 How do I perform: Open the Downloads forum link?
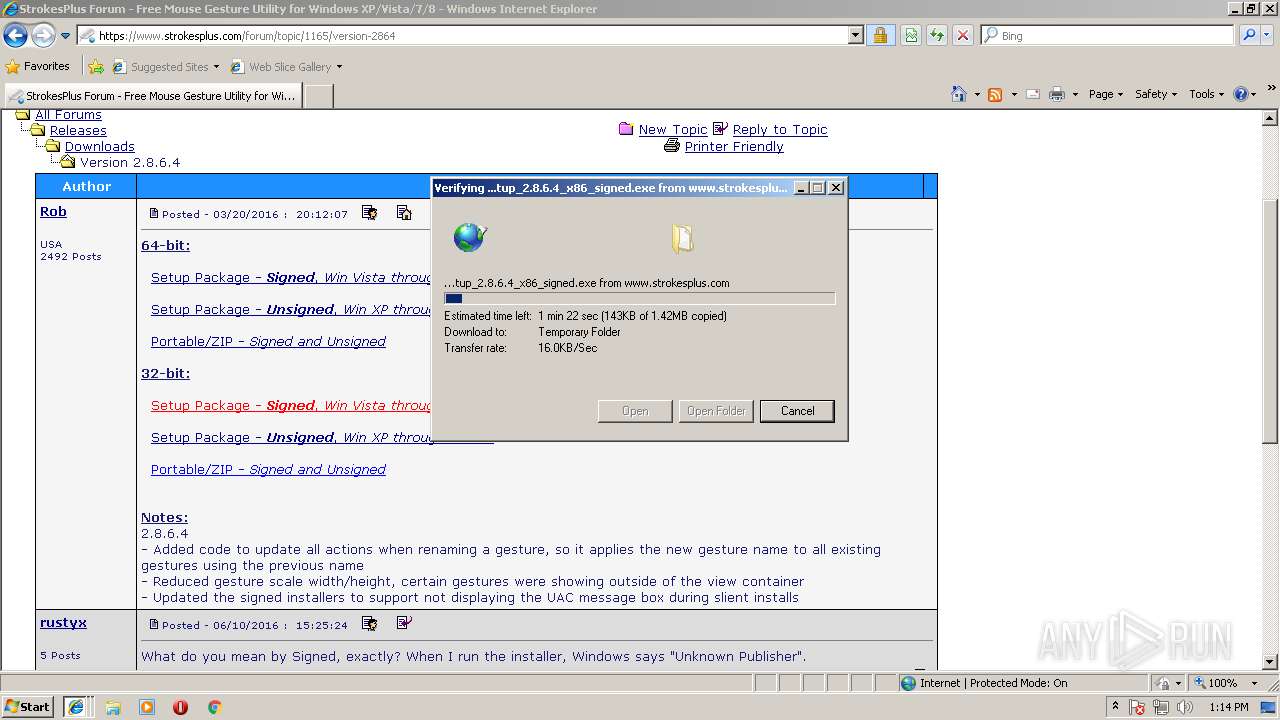pos(99,147)
